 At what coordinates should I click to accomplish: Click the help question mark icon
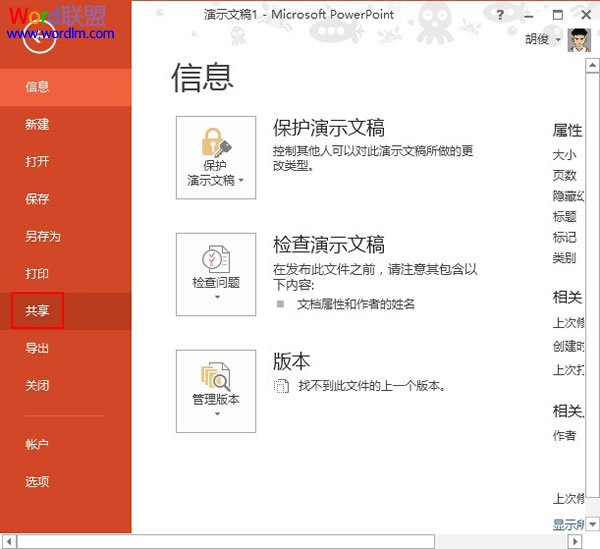(500, 15)
